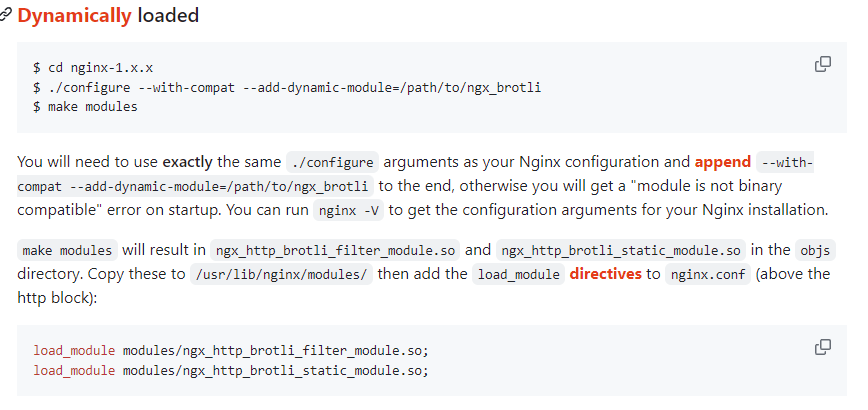
Task: Click the filter_module.so load_module line in code block
Action: [x=231, y=351]
